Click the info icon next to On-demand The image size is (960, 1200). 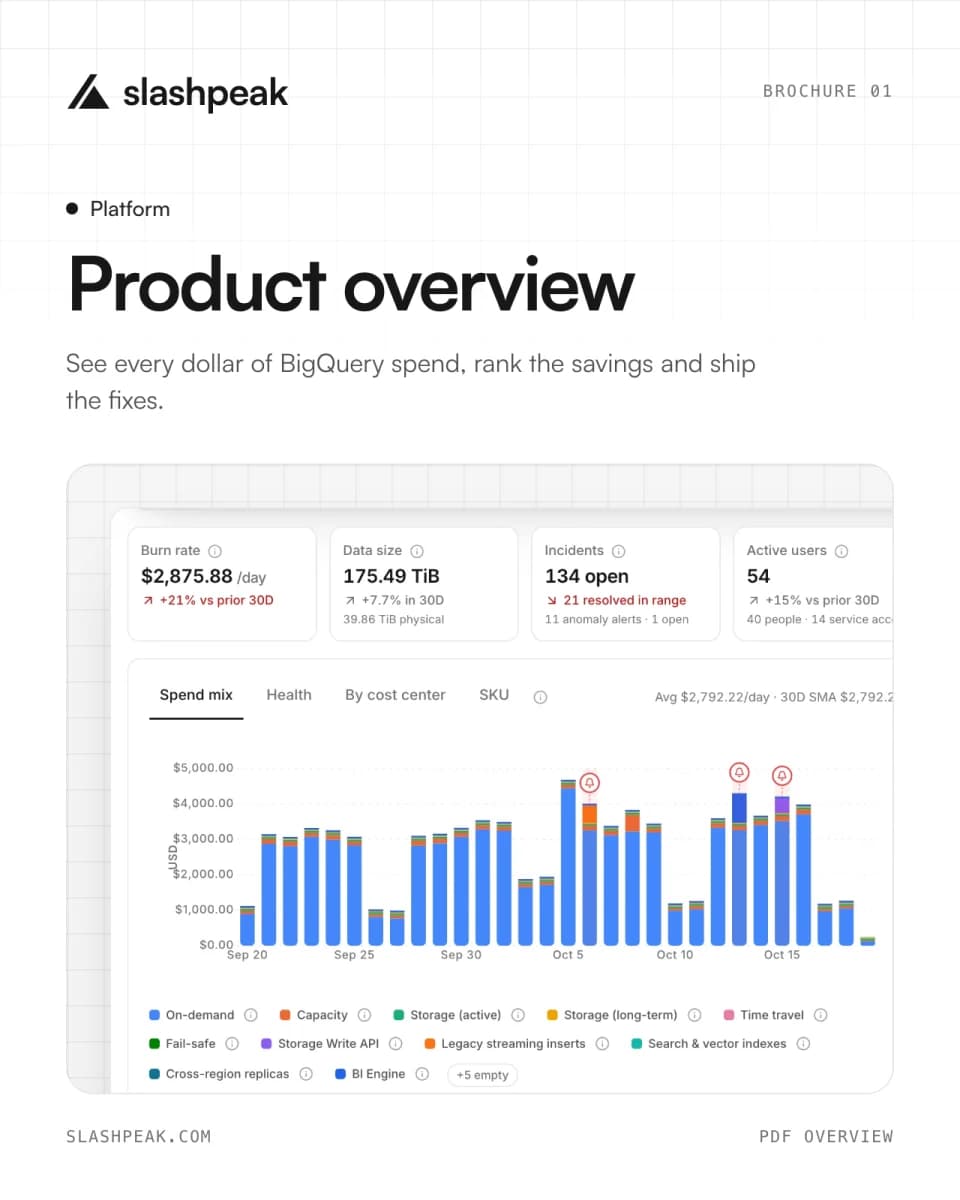click(x=251, y=1015)
